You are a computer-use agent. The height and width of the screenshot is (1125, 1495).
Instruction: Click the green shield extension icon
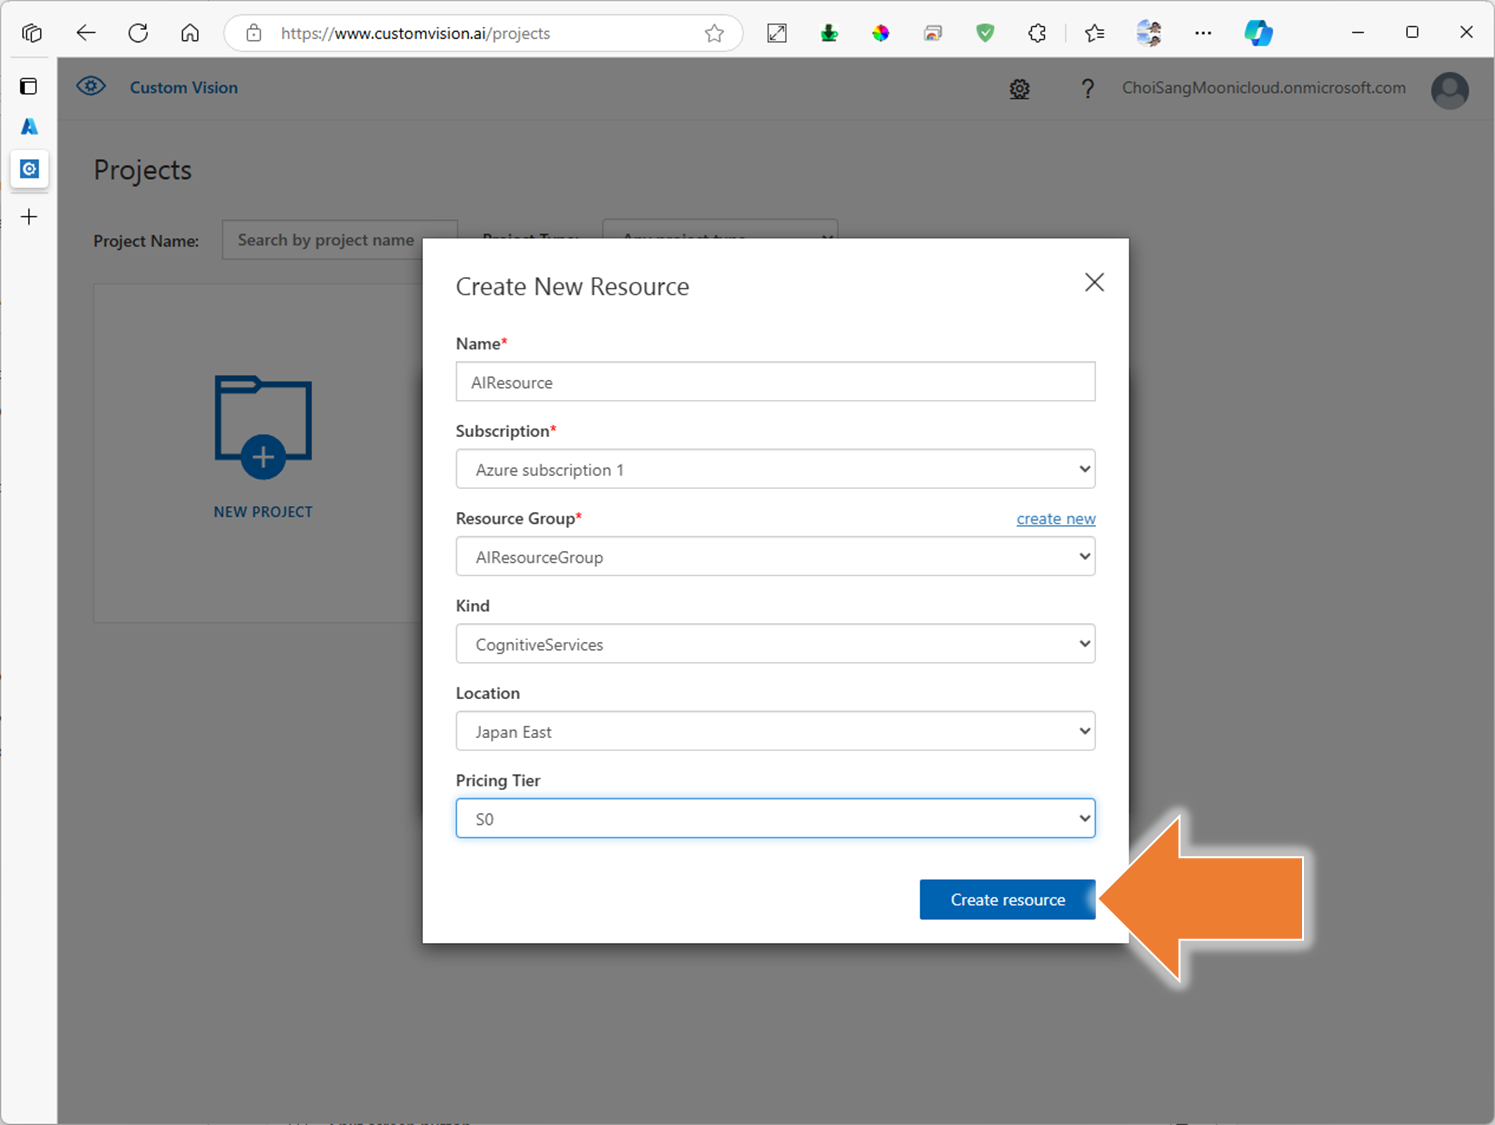pos(985,33)
